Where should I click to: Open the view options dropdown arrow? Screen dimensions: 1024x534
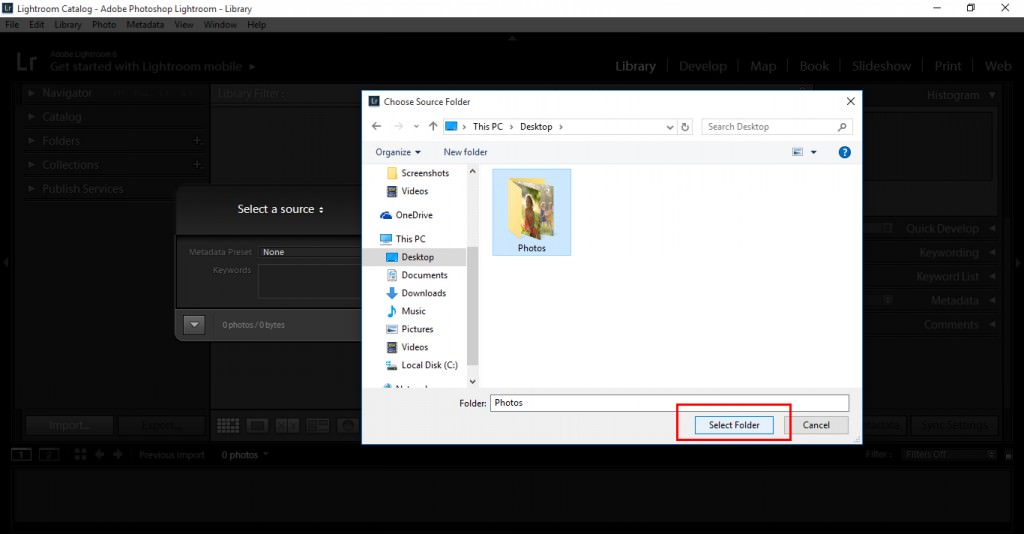point(814,152)
